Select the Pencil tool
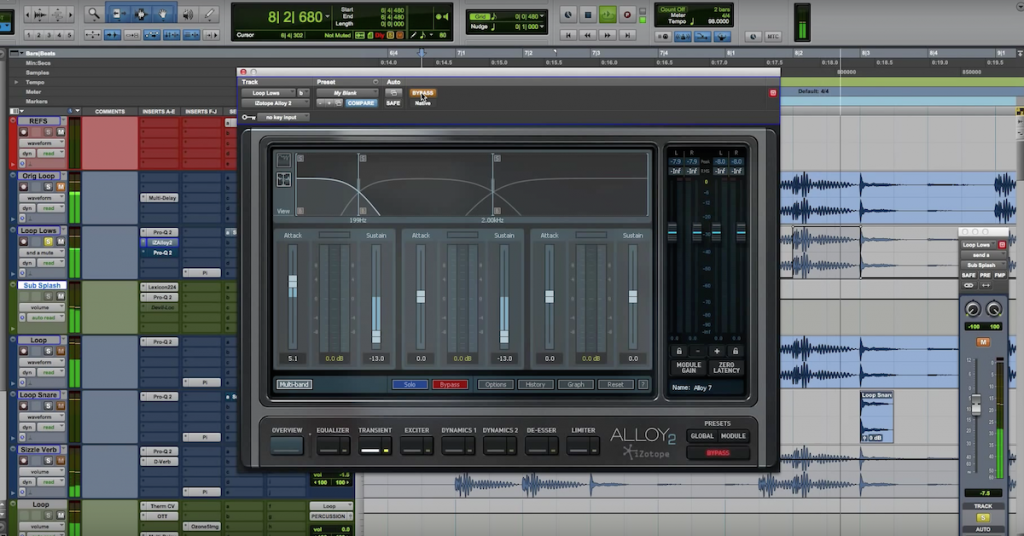Screen dimensions: 1024x536 pyautogui.click(x=209, y=14)
